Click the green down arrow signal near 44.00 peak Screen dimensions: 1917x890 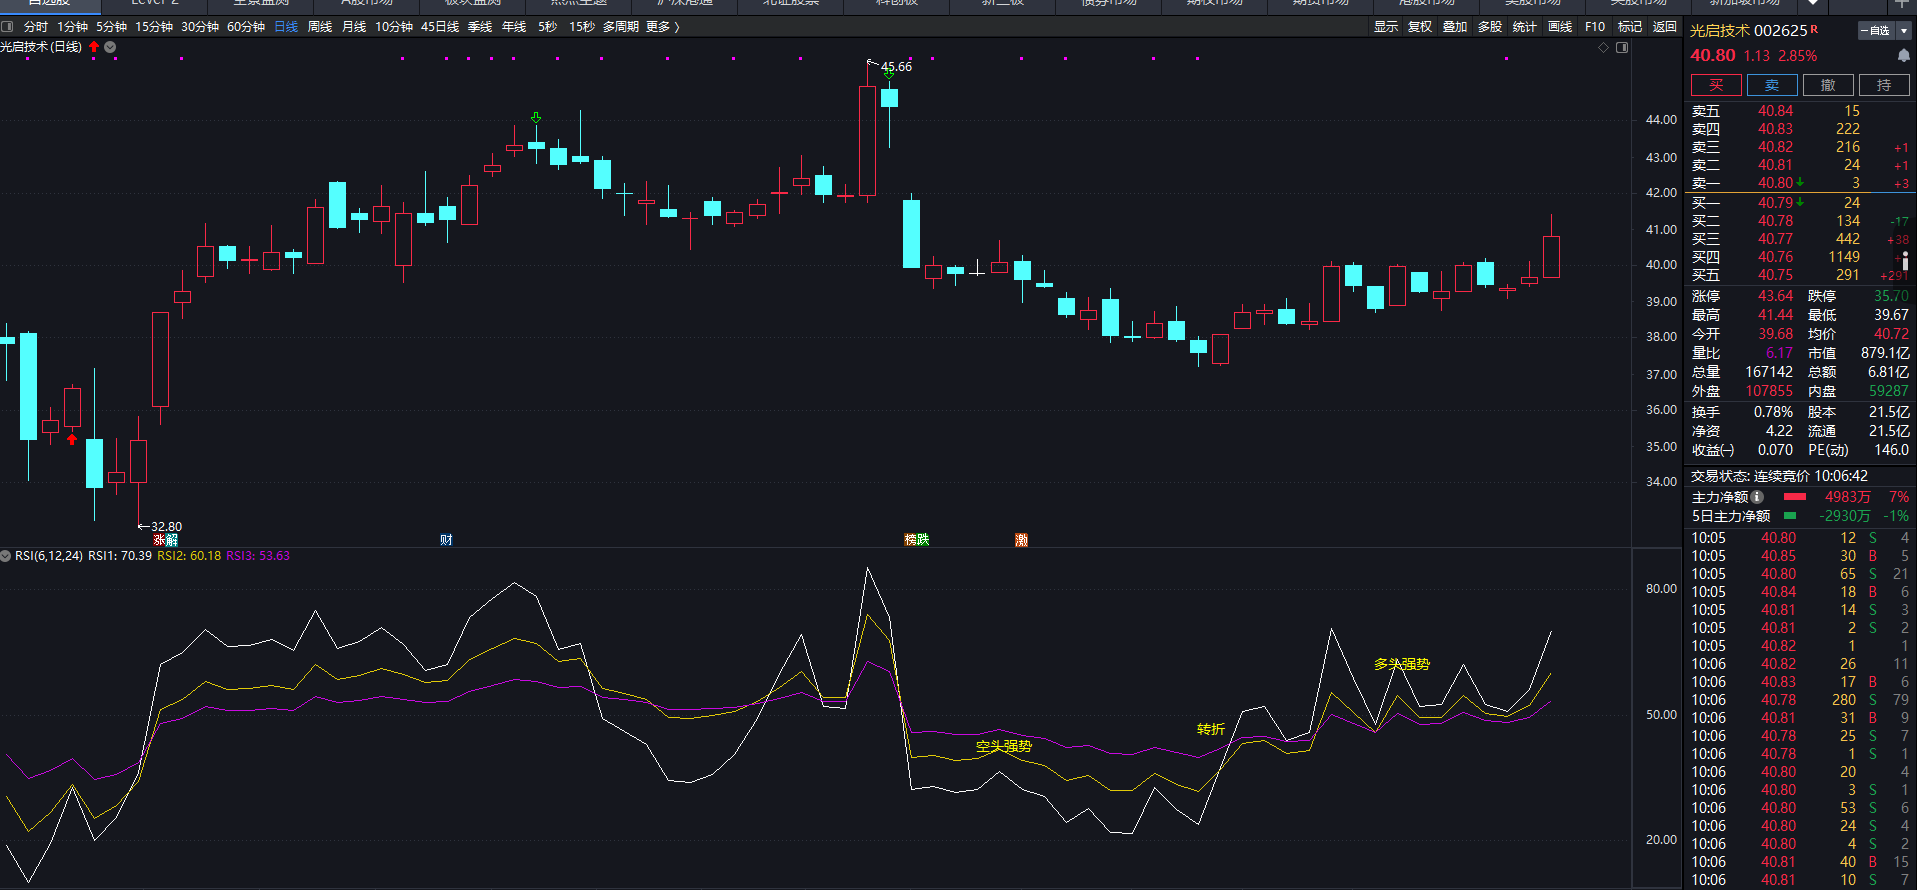pos(536,118)
